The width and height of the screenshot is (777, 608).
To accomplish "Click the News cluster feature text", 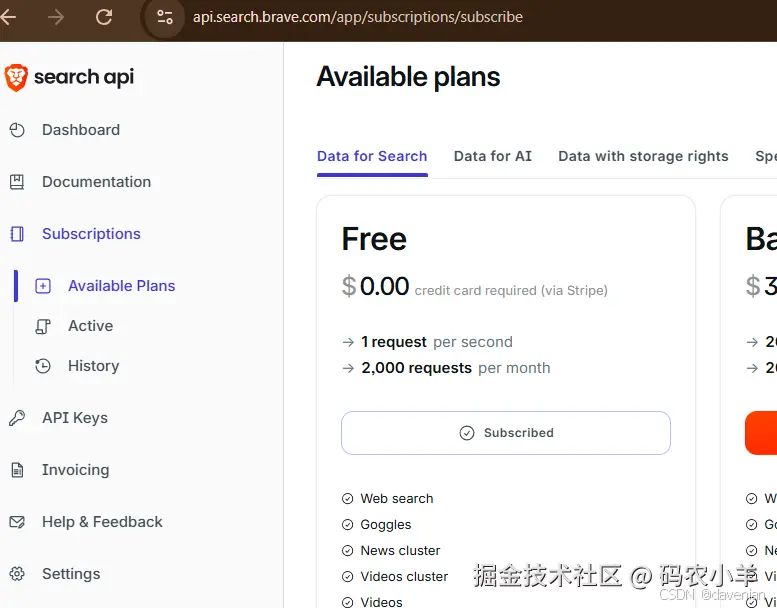I will click(400, 551).
